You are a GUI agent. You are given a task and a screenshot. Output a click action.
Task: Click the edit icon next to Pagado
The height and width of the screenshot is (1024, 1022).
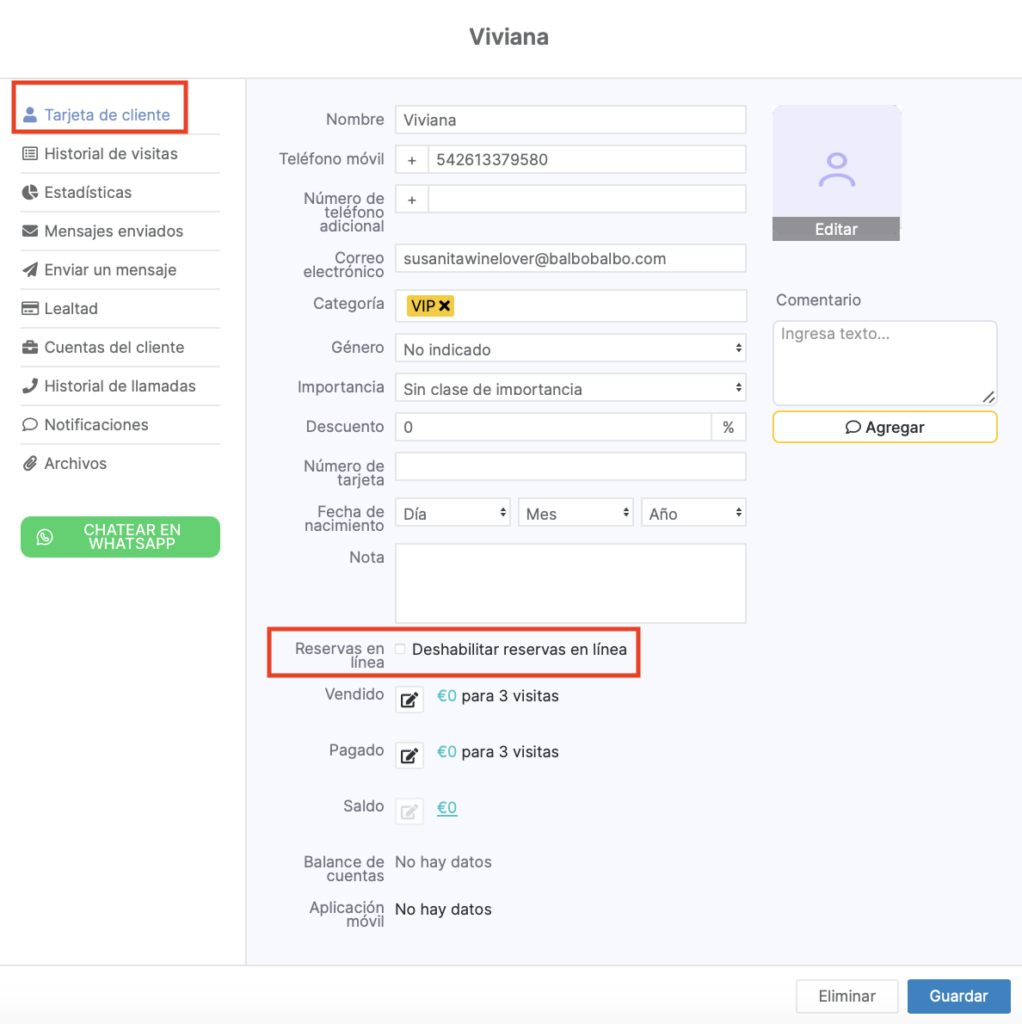[x=409, y=756]
